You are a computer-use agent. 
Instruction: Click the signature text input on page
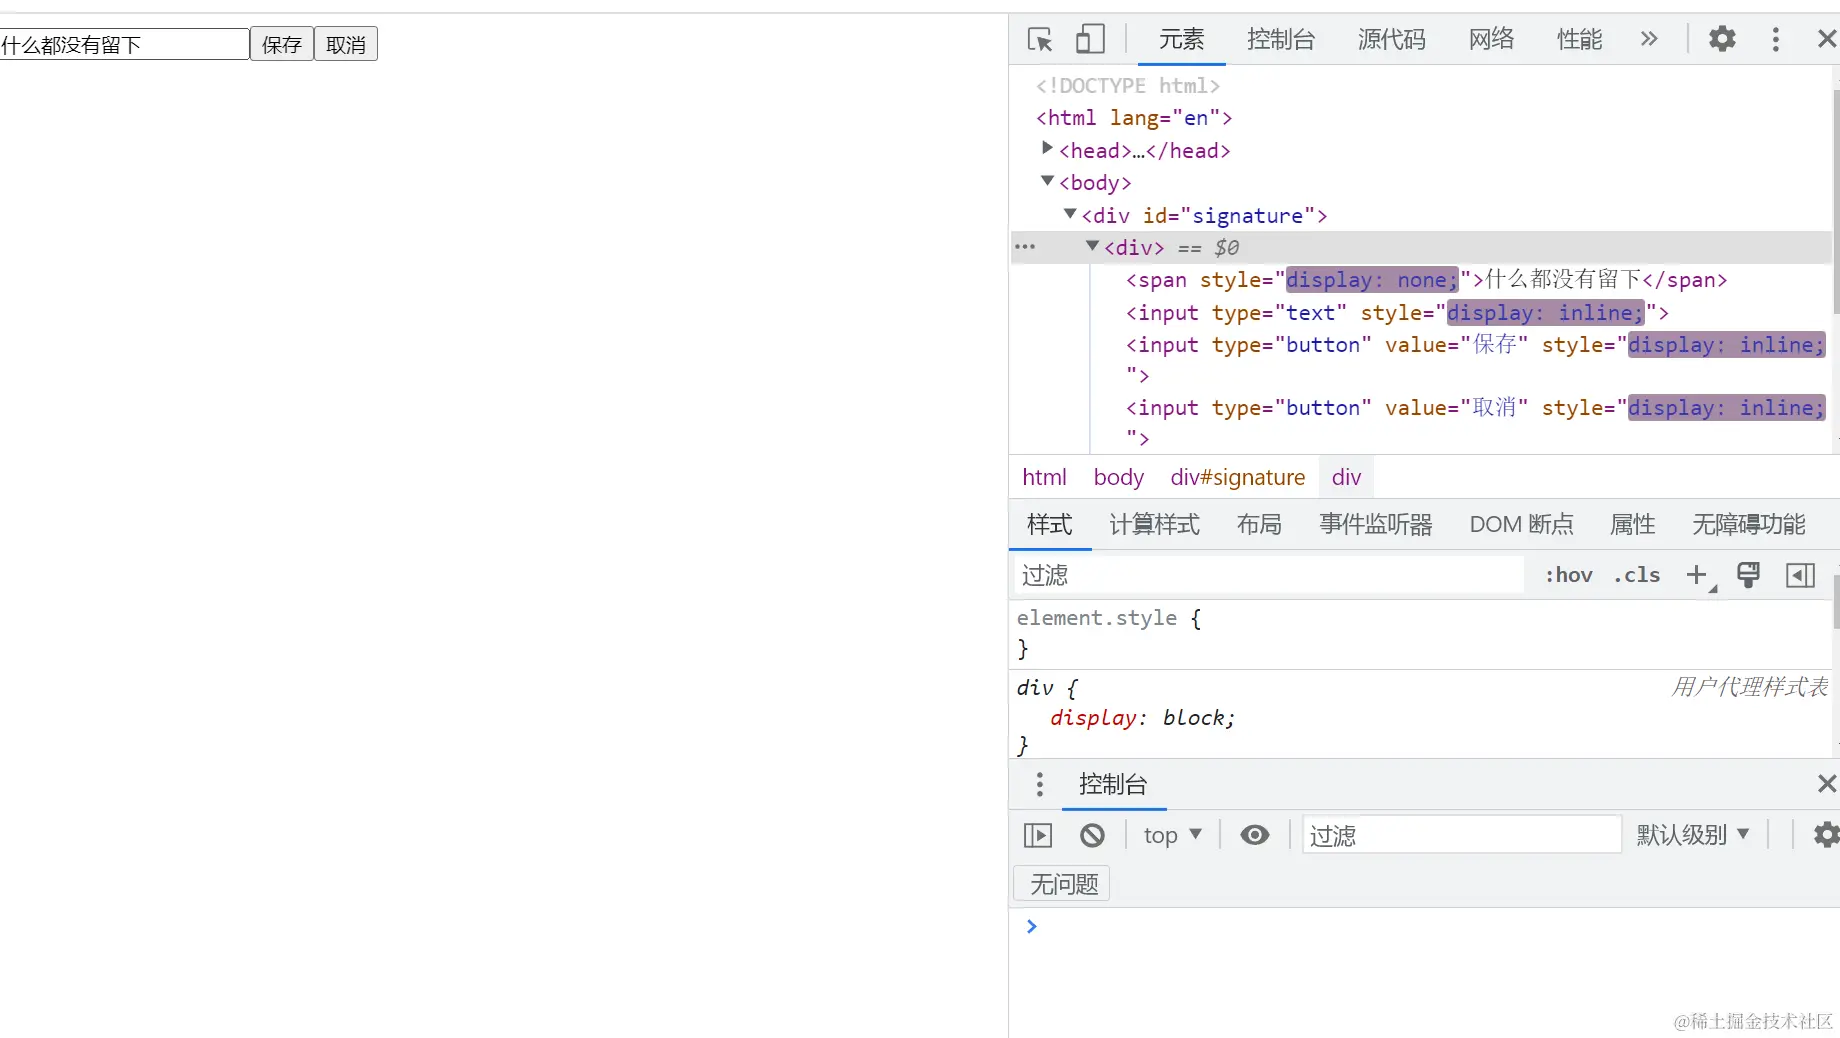click(x=124, y=44)
